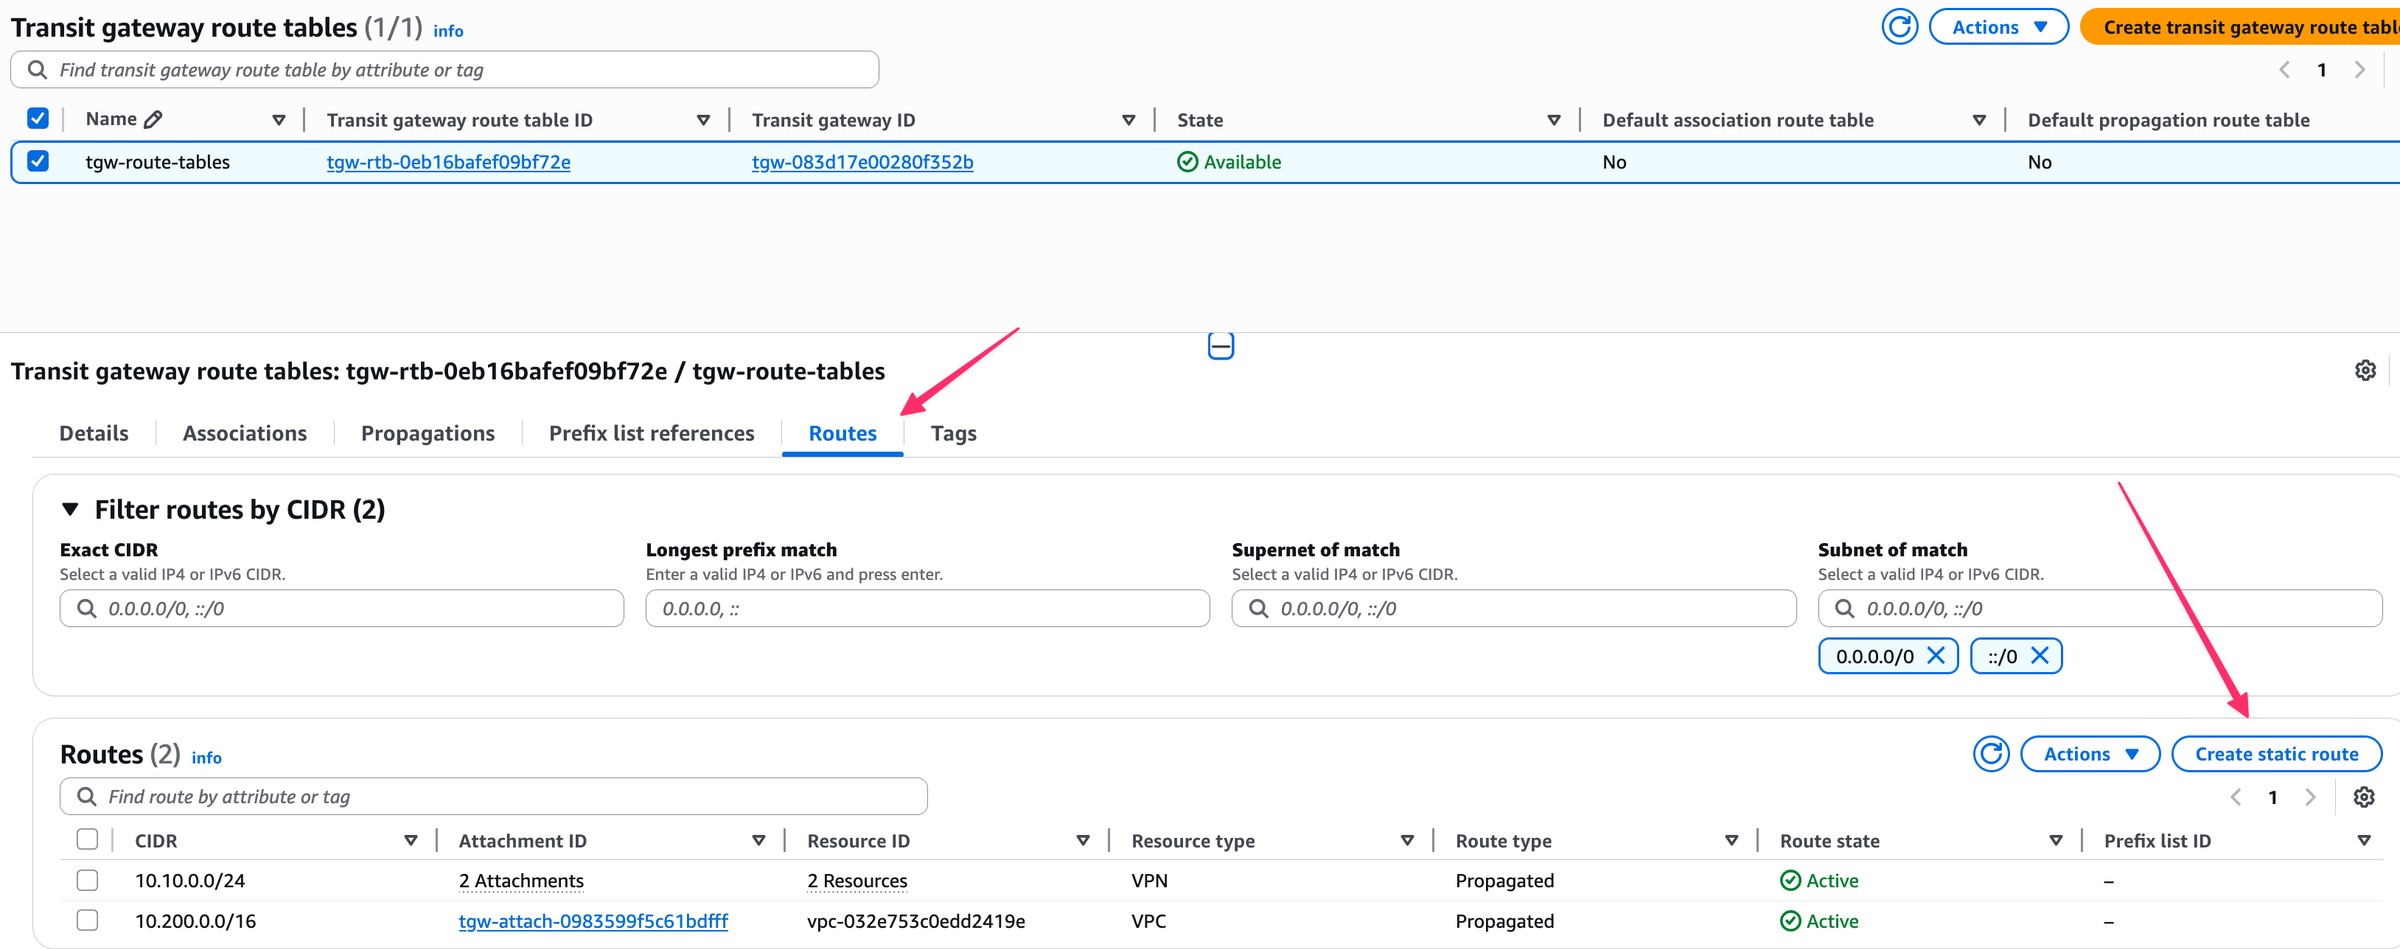Open the details panel settings gear

[x=2365, y=370]
